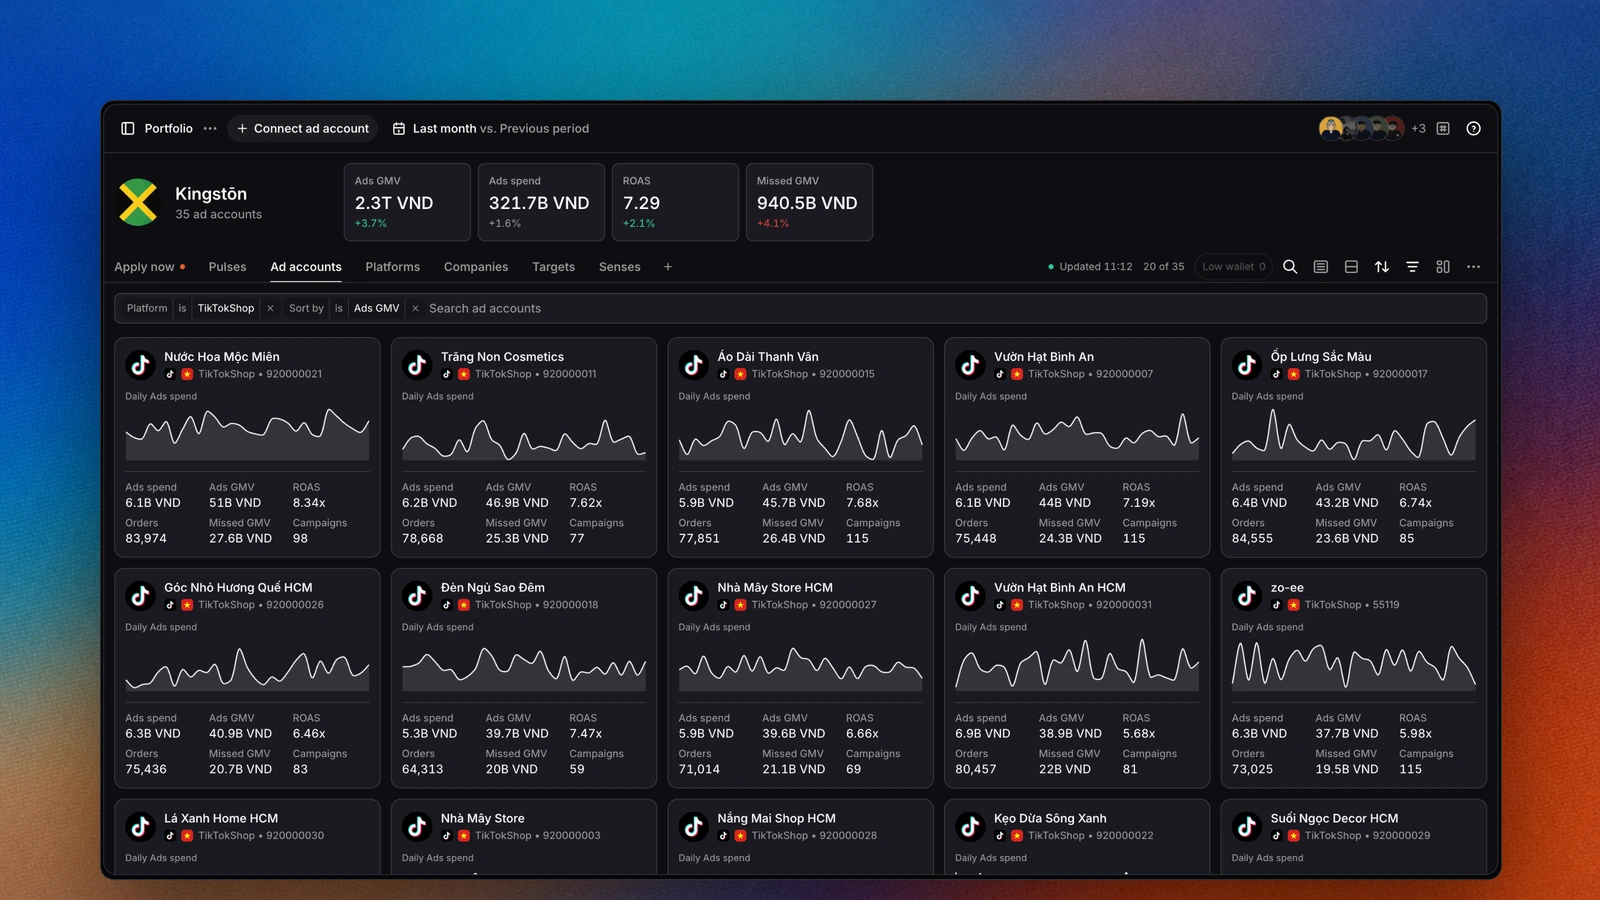Open the Vườn Hạt Bình An HCM account title
This screenshot has height=900, width=1600.
point(1060,588)
